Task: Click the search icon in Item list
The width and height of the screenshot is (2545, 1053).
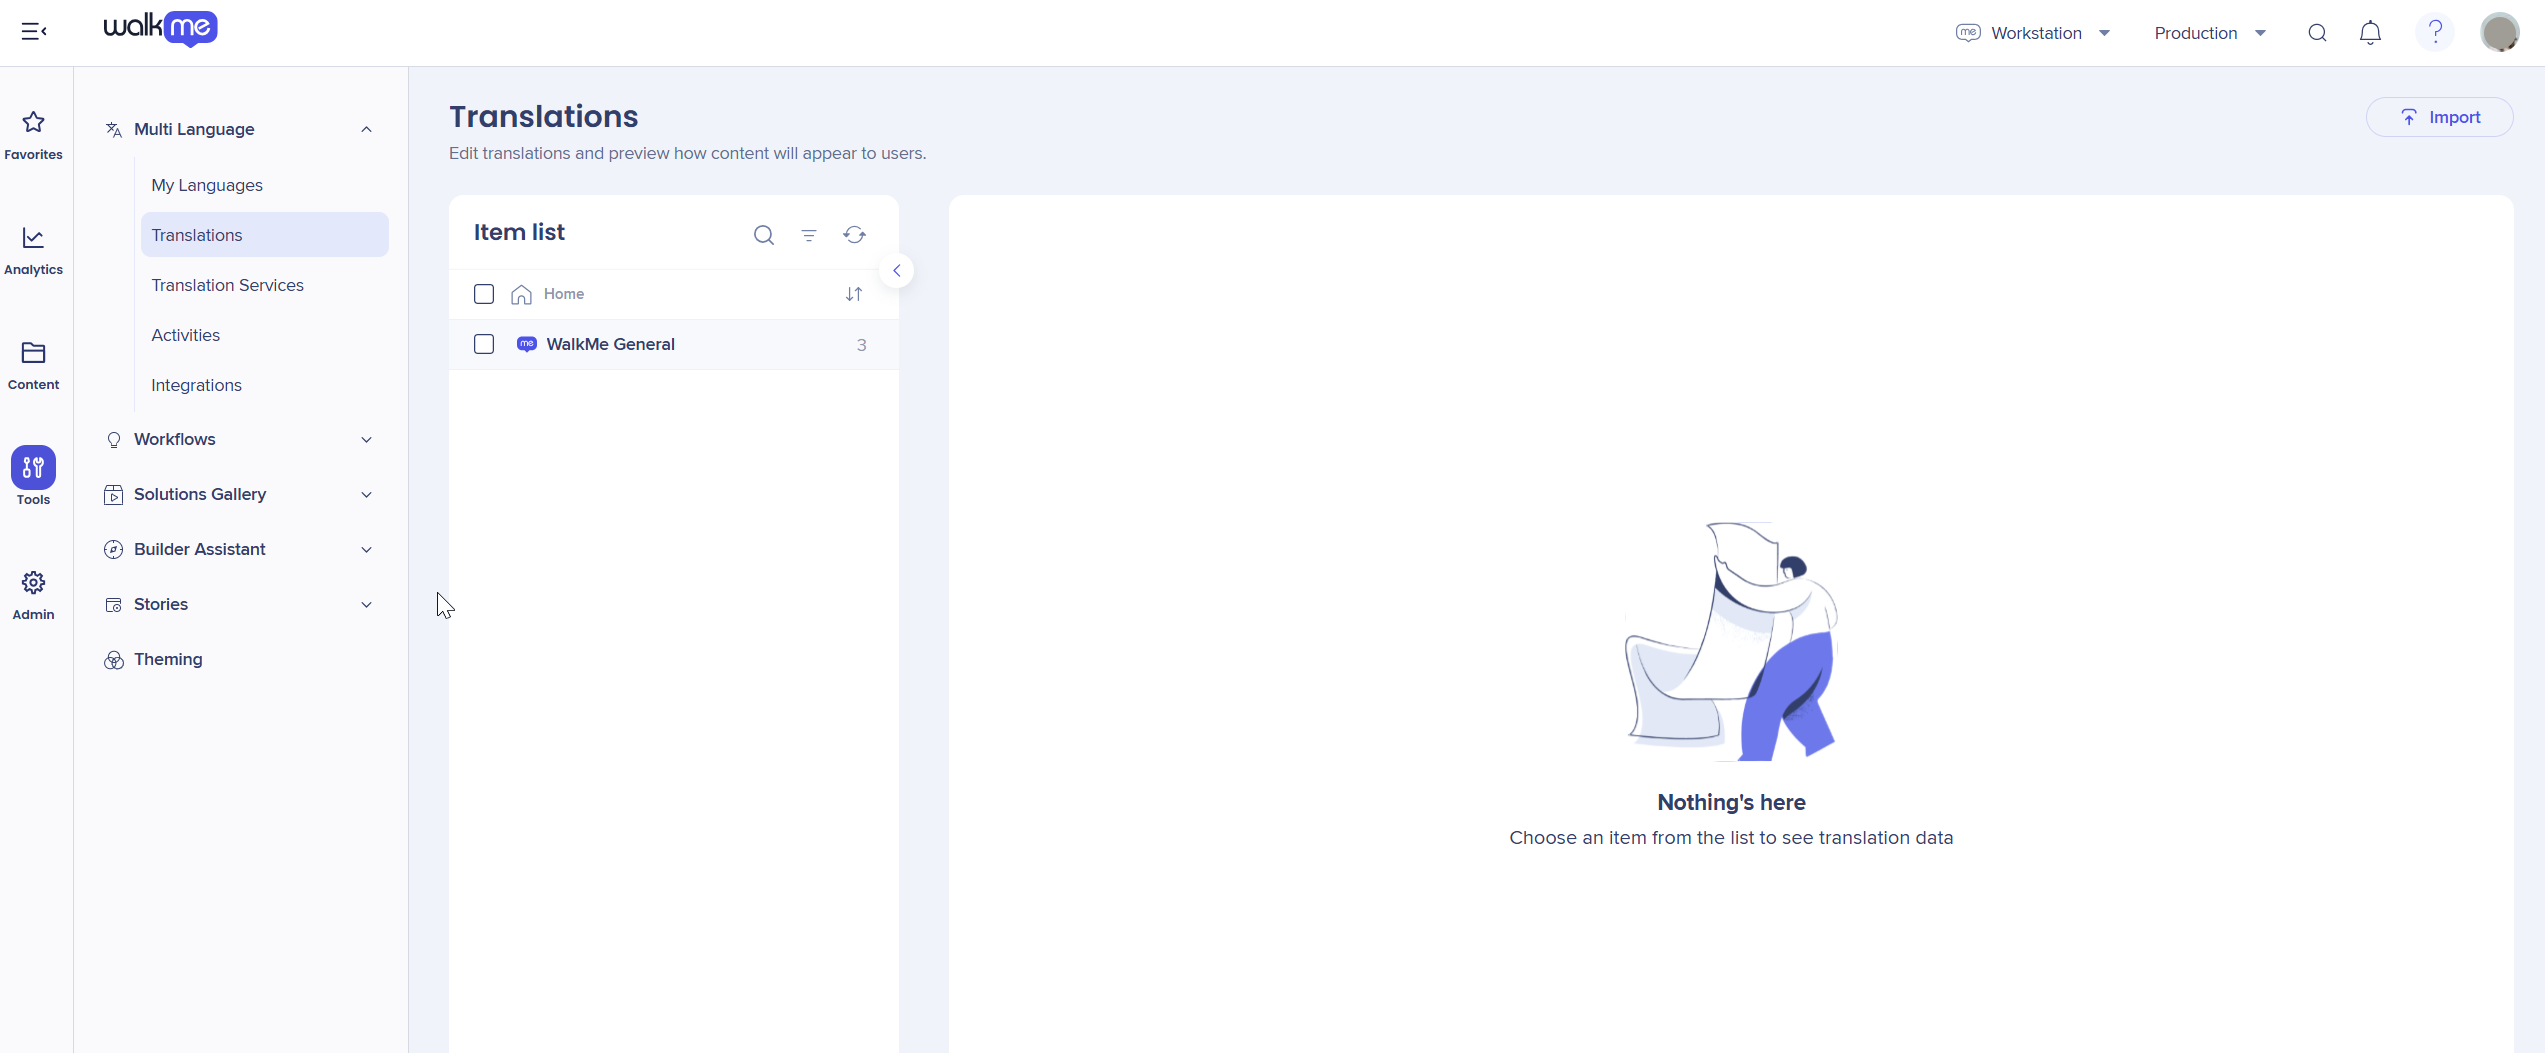Action: point(764,235)
